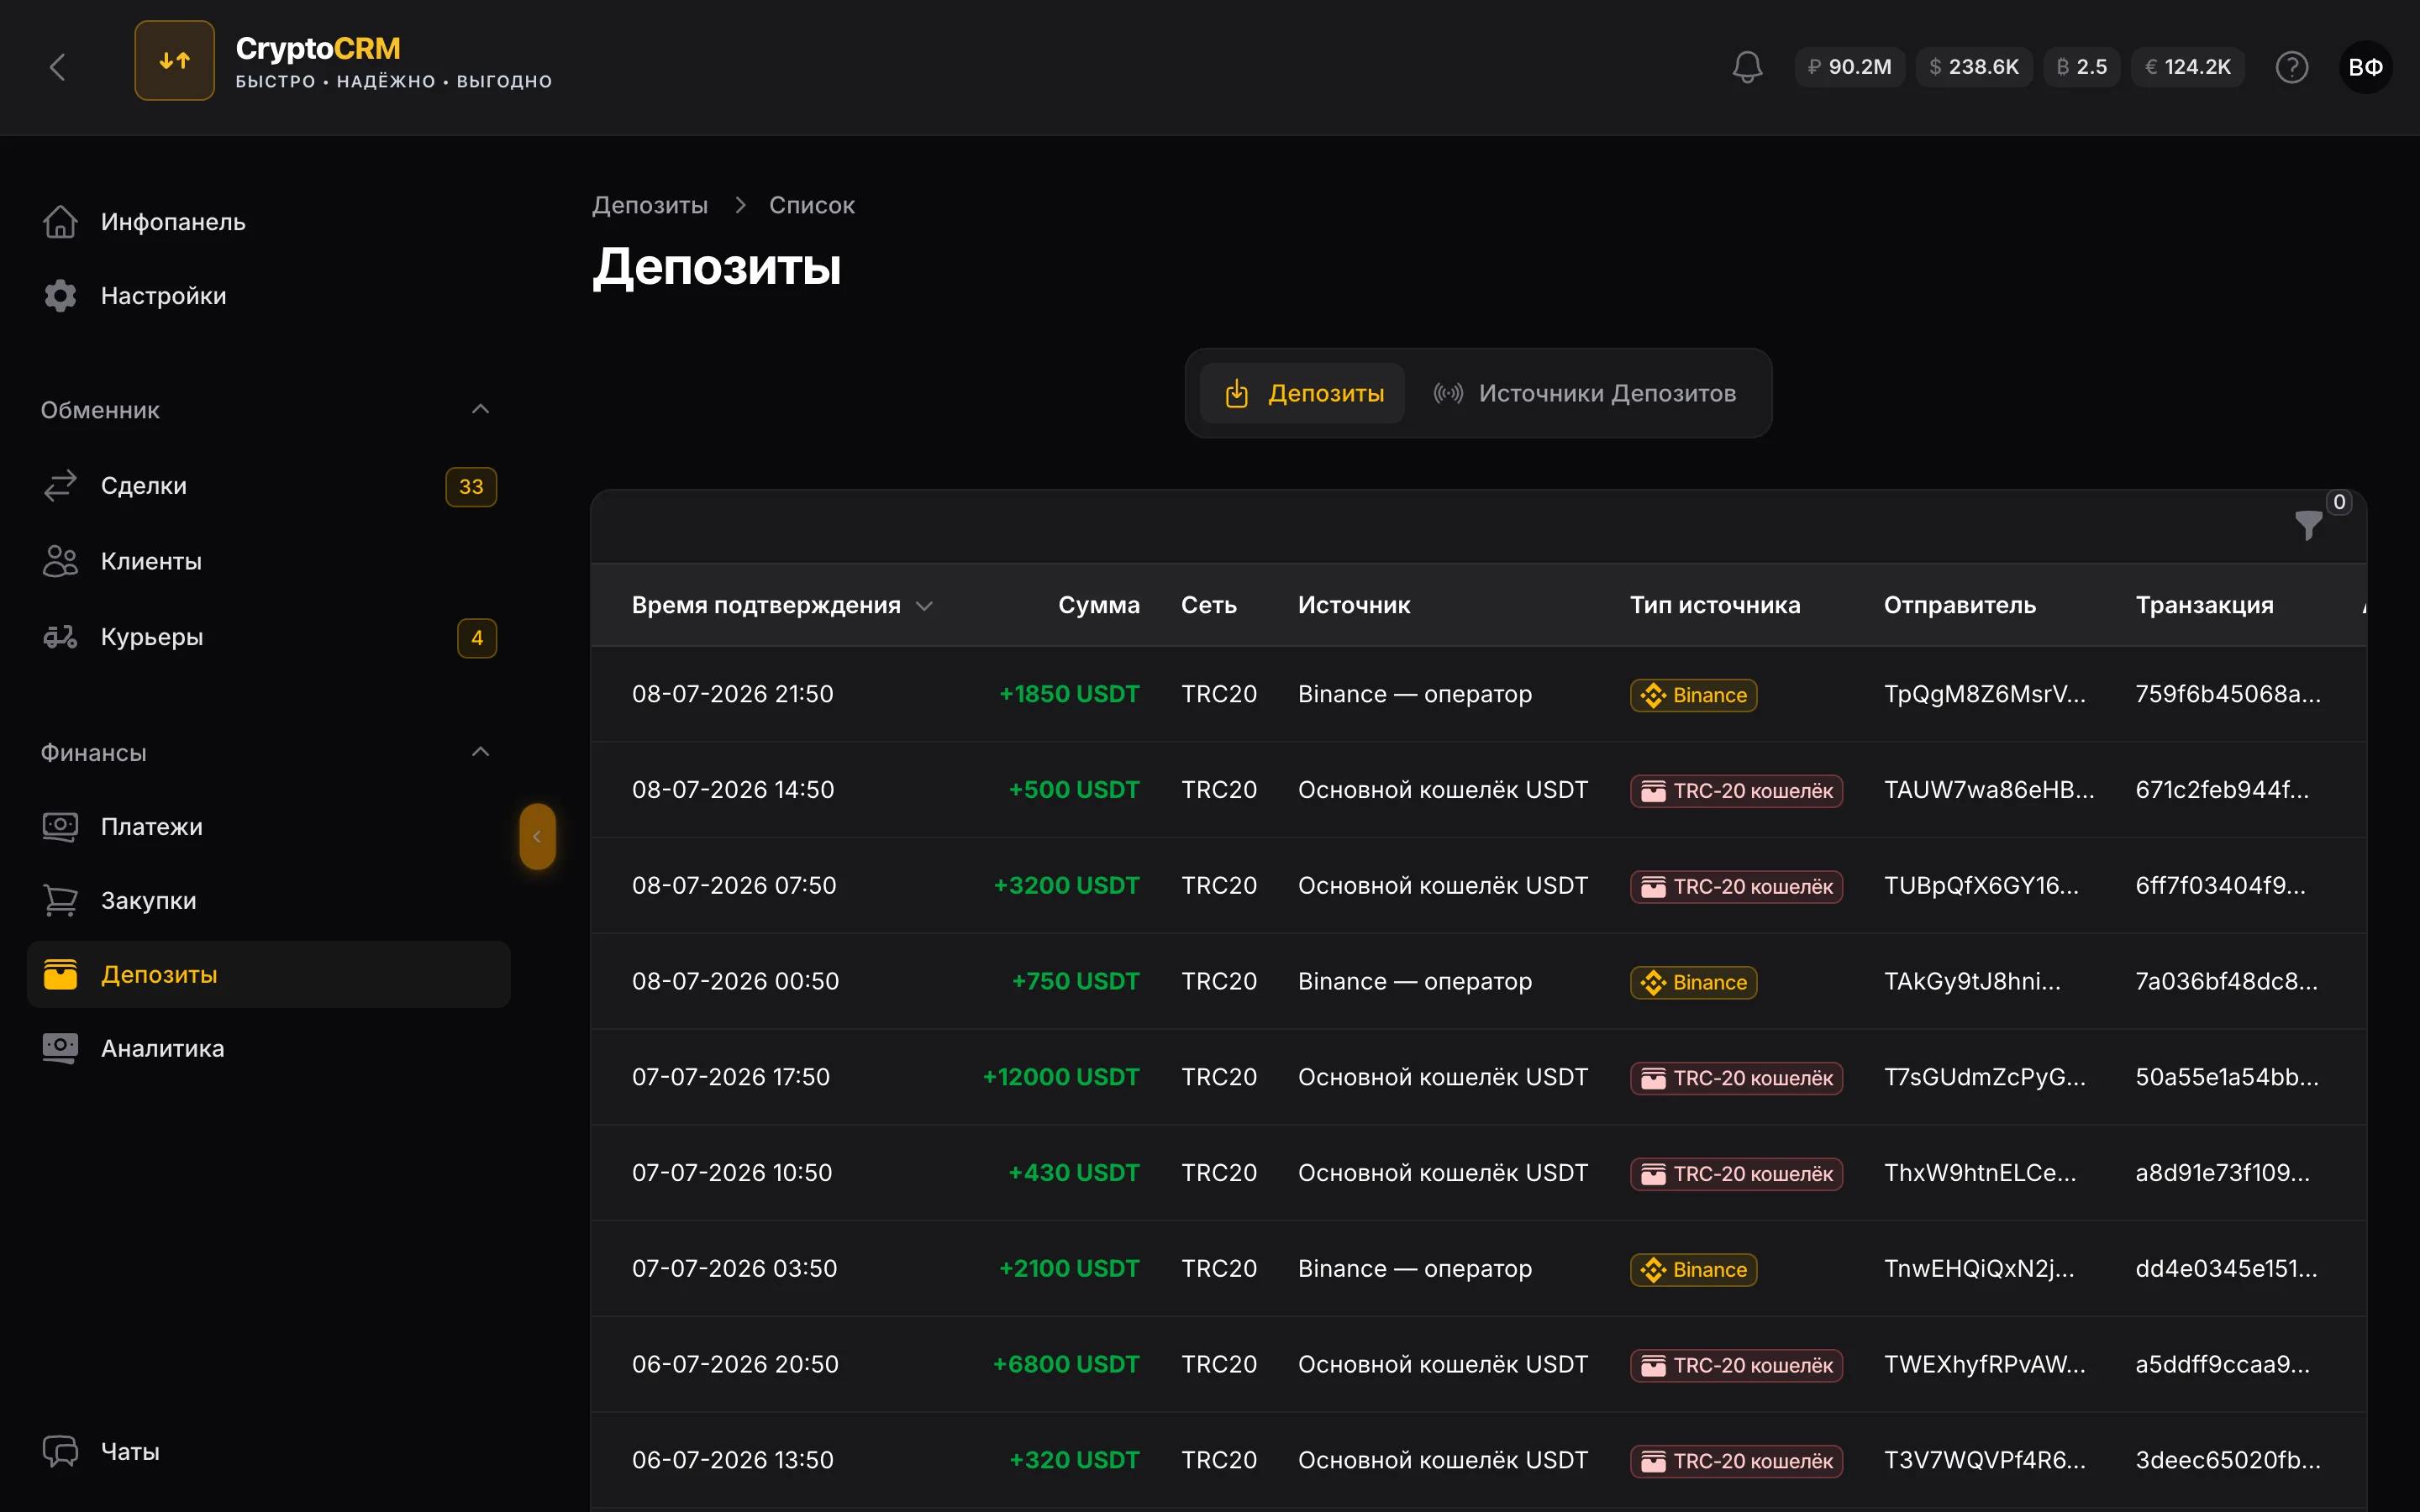Click the dollar balance 238.6K chip
The height and width of the screenshot is (1512, 2420).
pos(1974,67)
